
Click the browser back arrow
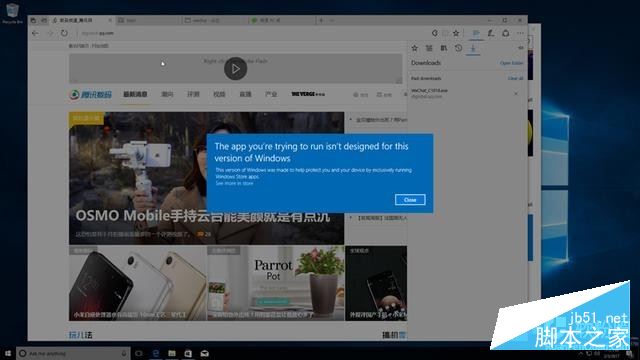(x=36, y=33)
